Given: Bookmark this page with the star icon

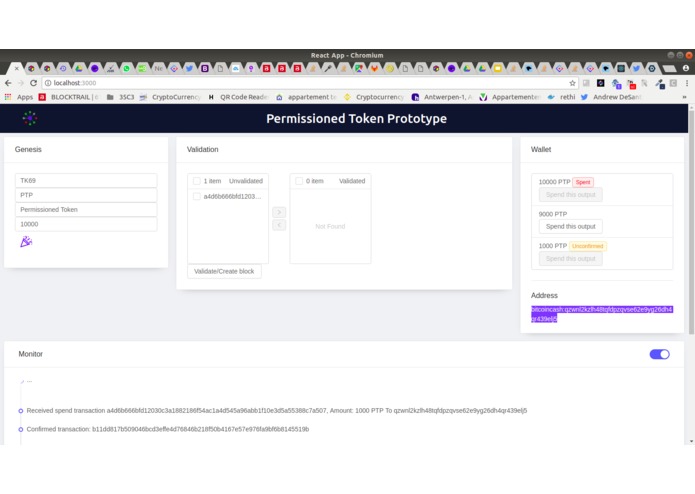Looking at the screenshot, I should 572,83.
